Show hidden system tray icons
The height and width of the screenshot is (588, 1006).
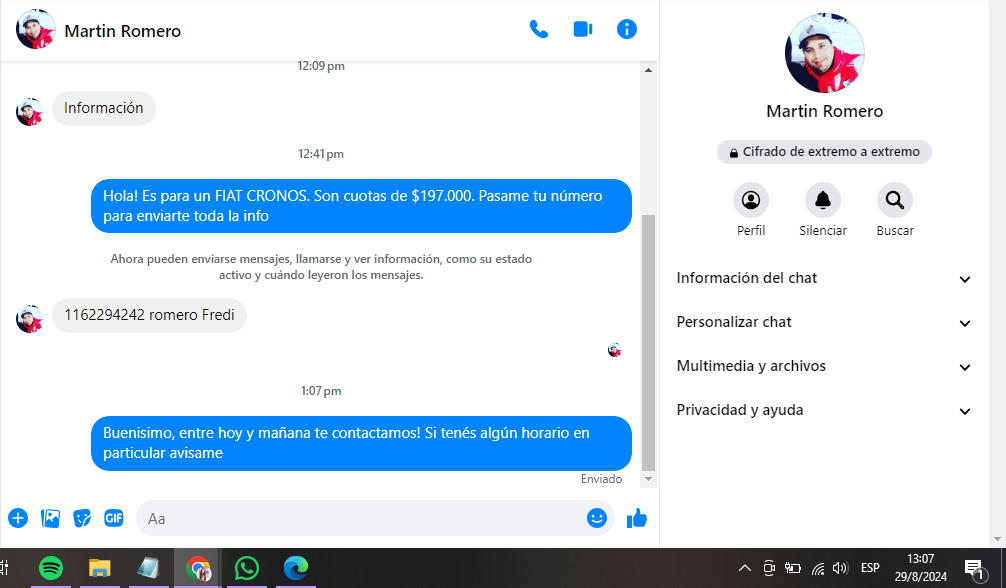744,568
